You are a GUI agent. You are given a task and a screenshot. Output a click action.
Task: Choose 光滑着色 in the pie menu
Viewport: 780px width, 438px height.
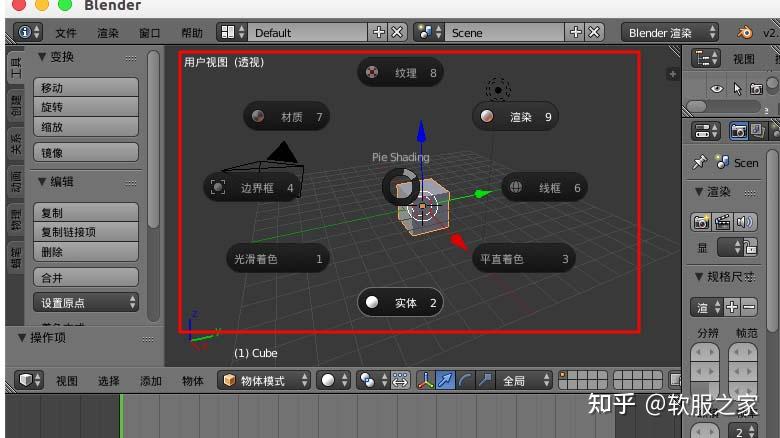[278, 259]
